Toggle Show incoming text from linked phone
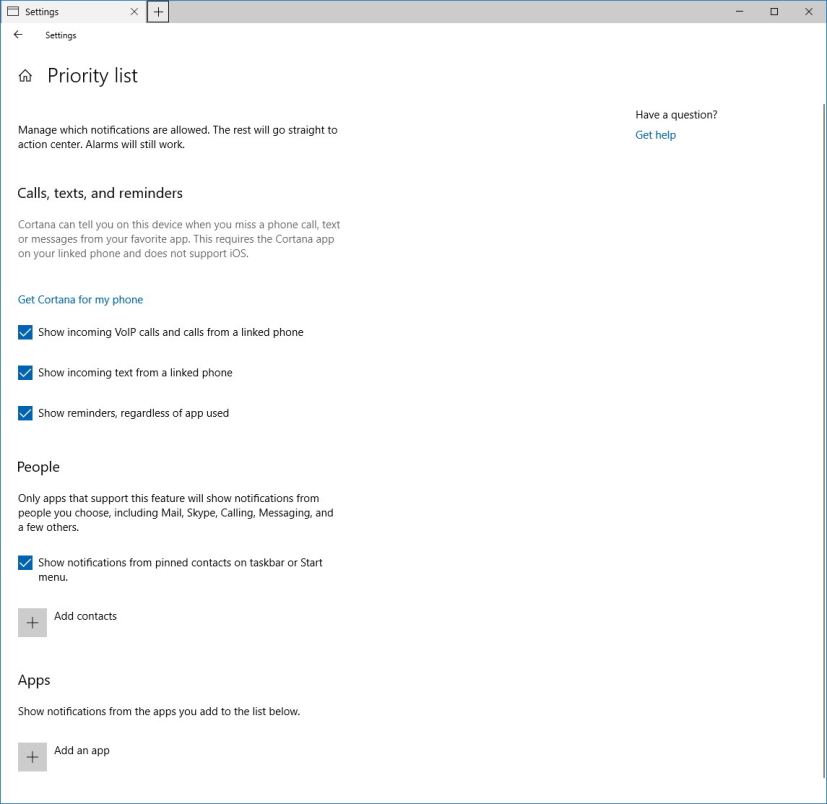The height and width of the screenshot is (804, 827). [25, 373]
